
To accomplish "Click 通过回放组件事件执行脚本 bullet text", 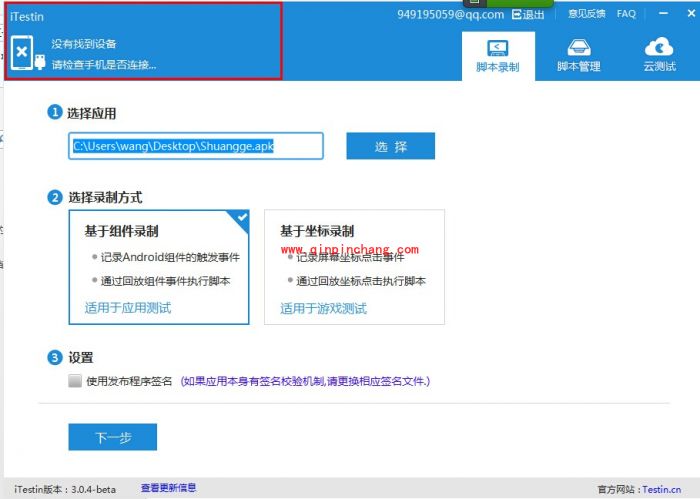I will point(165,281).
